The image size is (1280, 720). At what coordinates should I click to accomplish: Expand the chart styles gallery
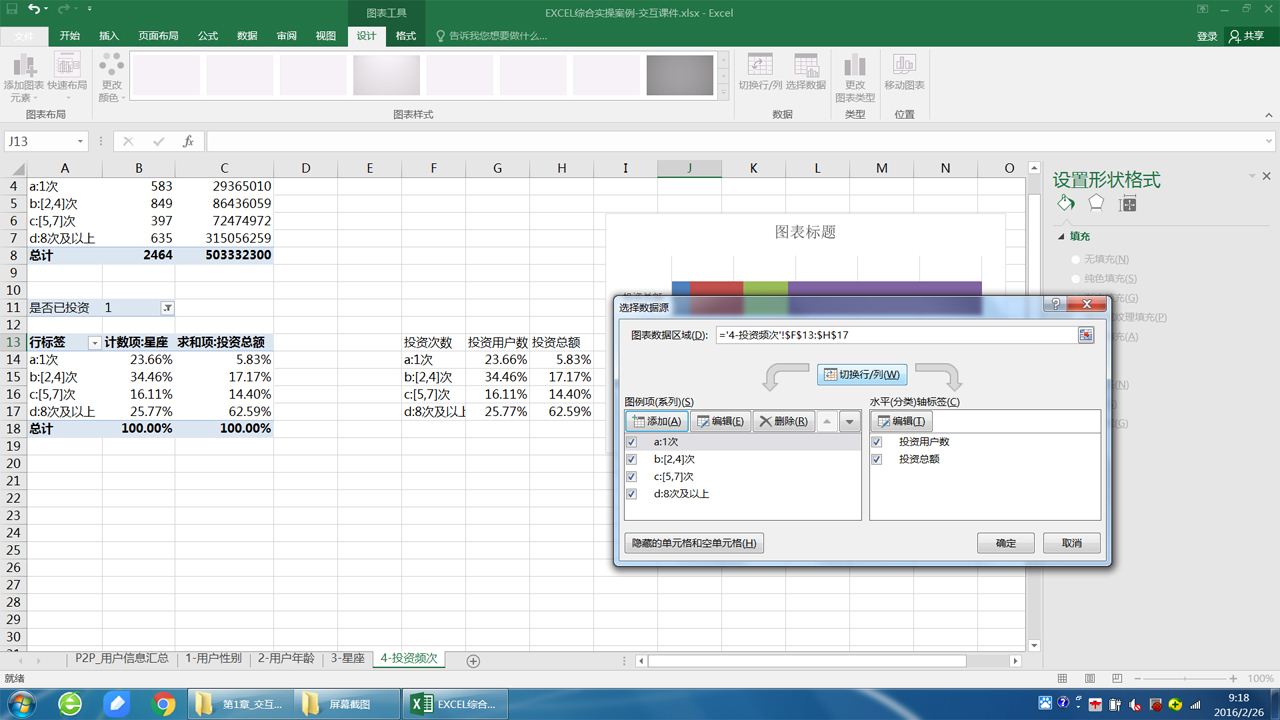(723, 94)
